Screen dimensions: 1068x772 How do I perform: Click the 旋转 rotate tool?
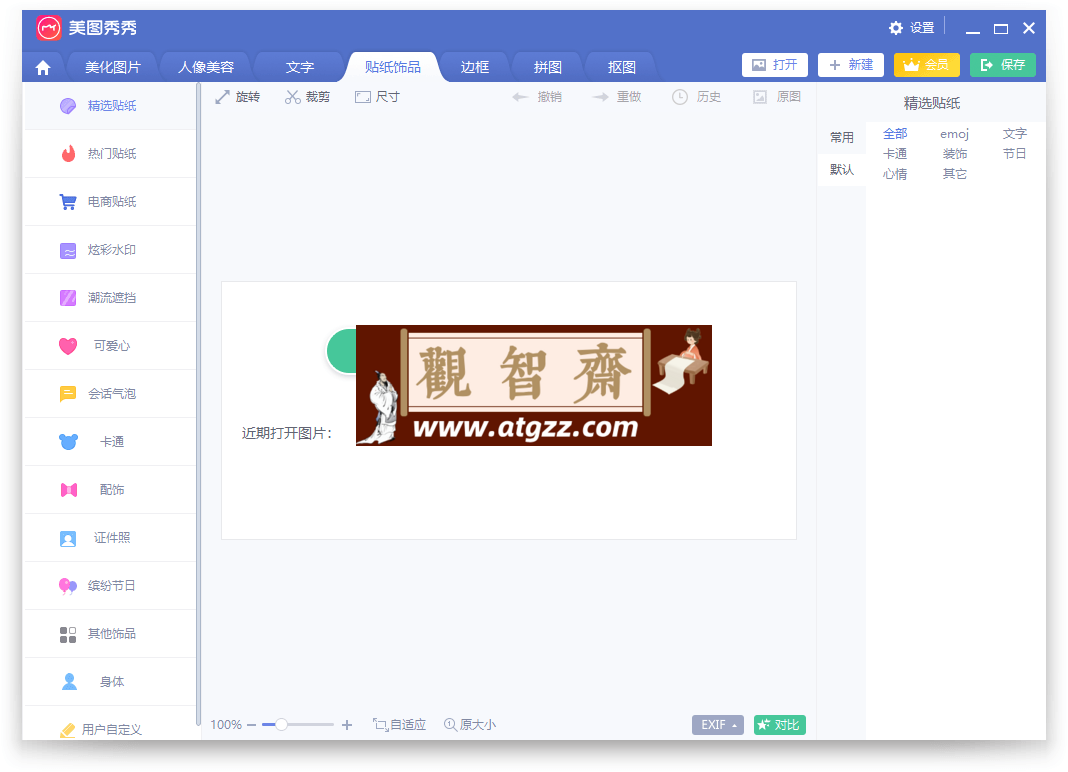click(x=238, y=97)
